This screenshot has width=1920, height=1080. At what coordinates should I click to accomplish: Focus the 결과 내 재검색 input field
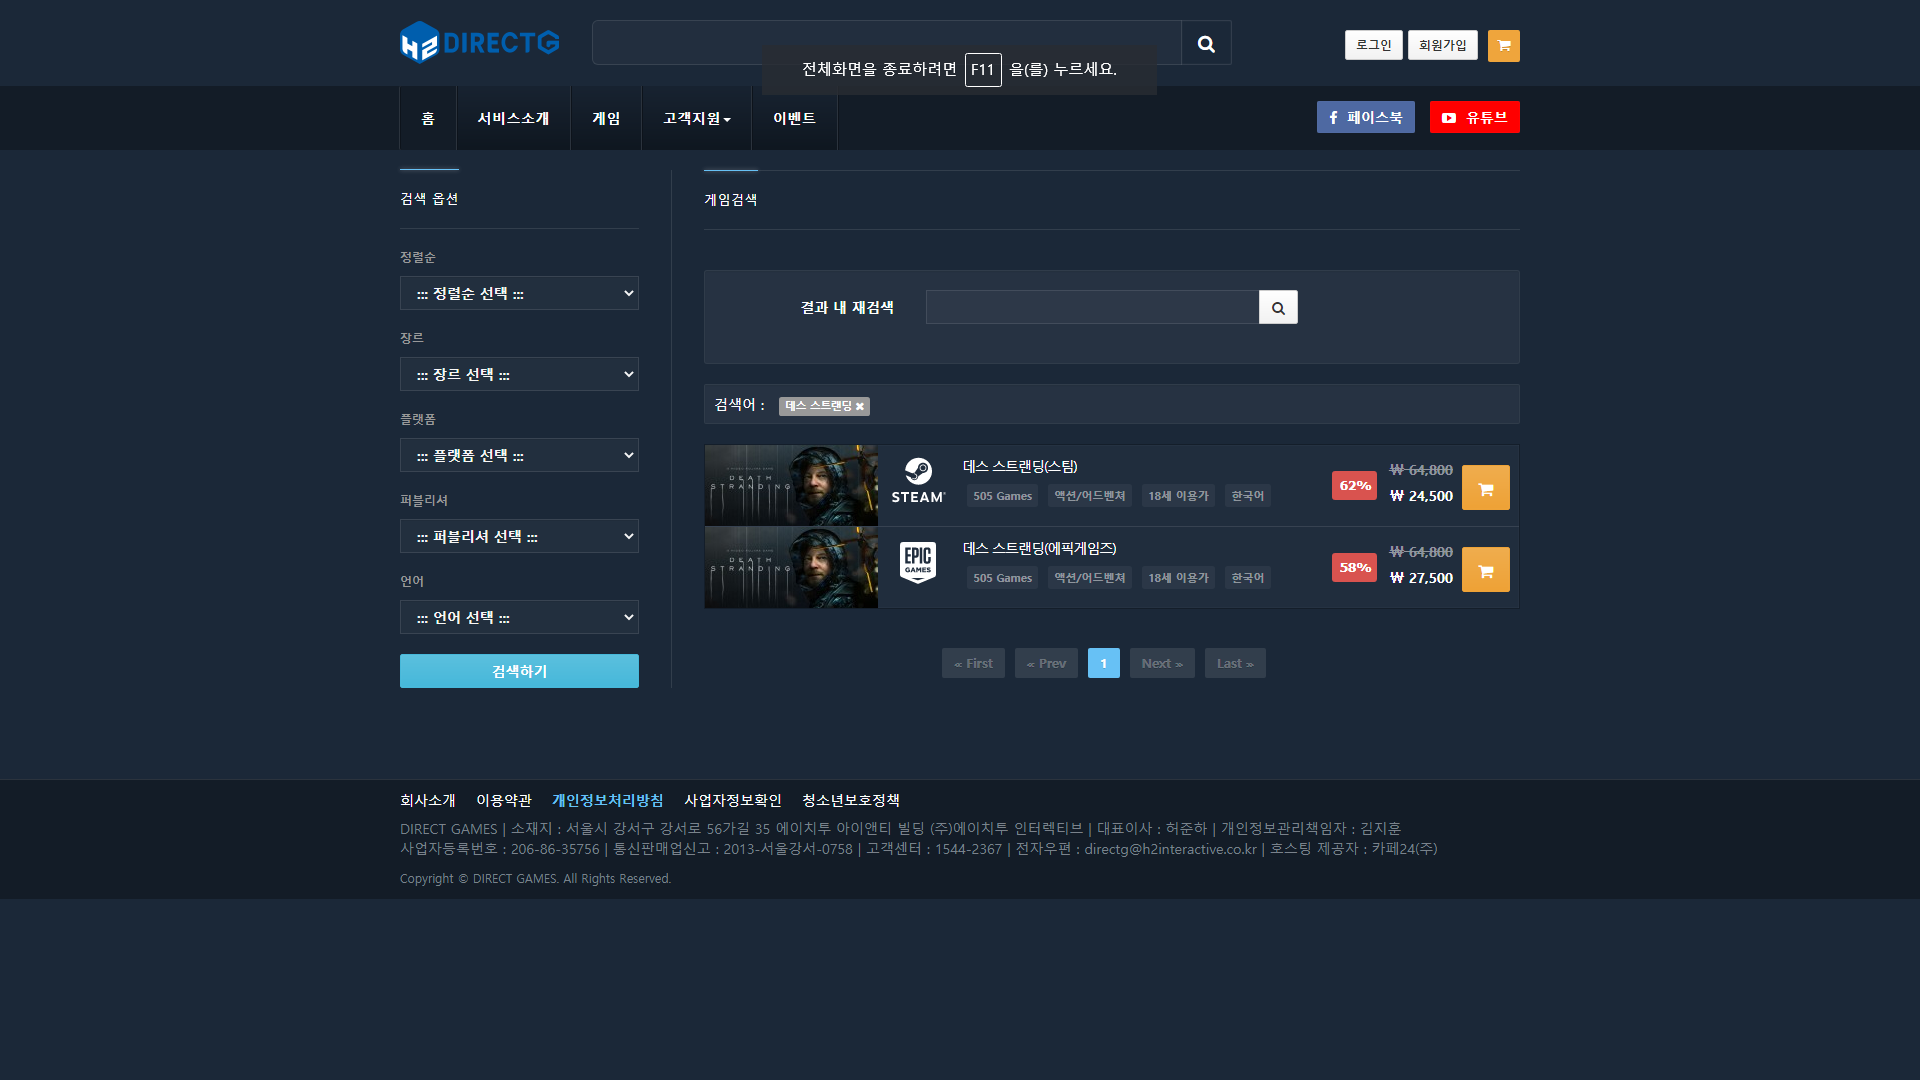(x=1091, y=308)
